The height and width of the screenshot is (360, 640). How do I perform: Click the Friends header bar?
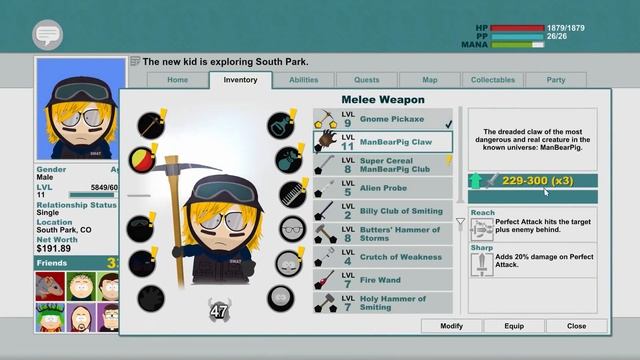76,263
